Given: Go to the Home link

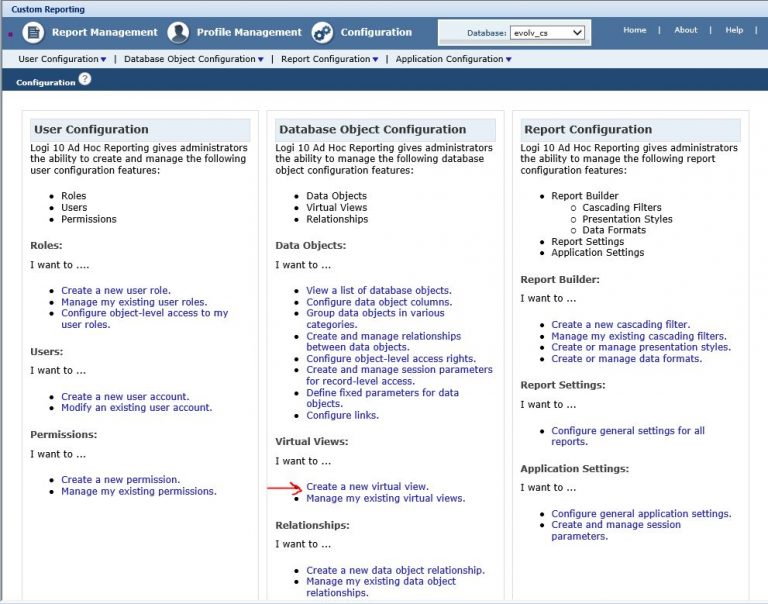Looking at the screenshot, I should [x=634, y=30].
